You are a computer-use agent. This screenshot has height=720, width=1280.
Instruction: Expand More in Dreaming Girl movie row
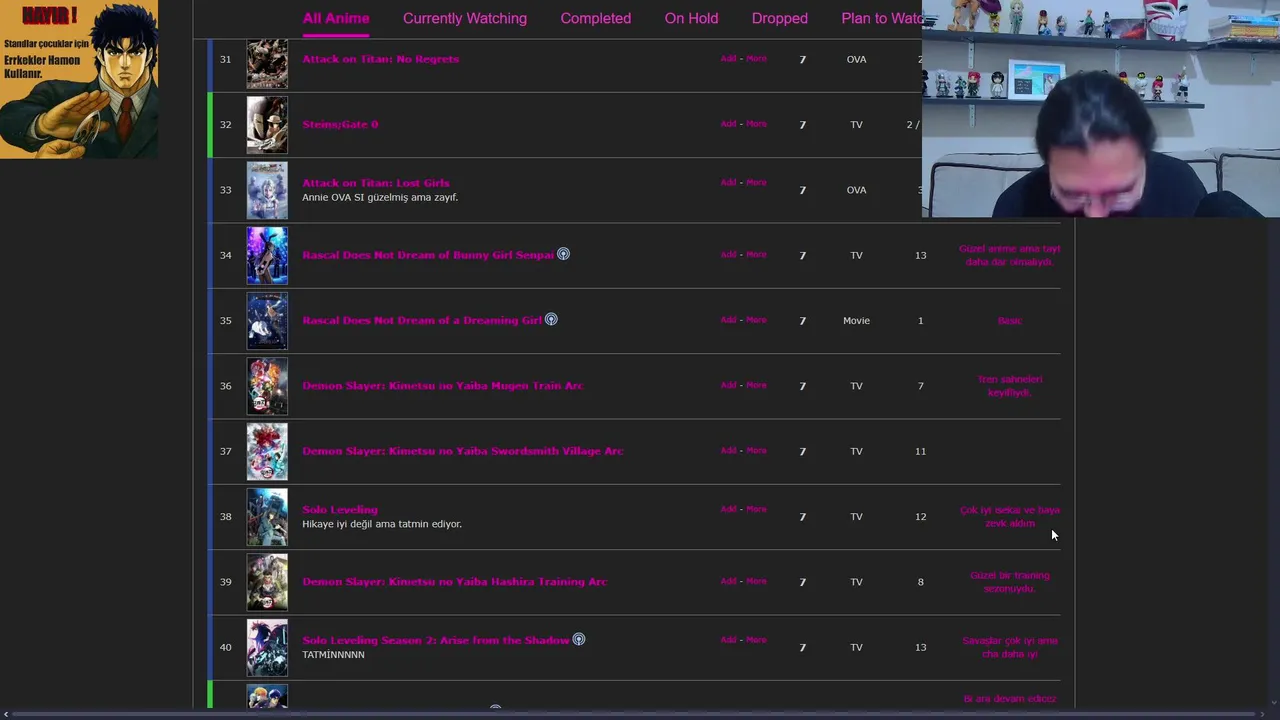[756, 320]
